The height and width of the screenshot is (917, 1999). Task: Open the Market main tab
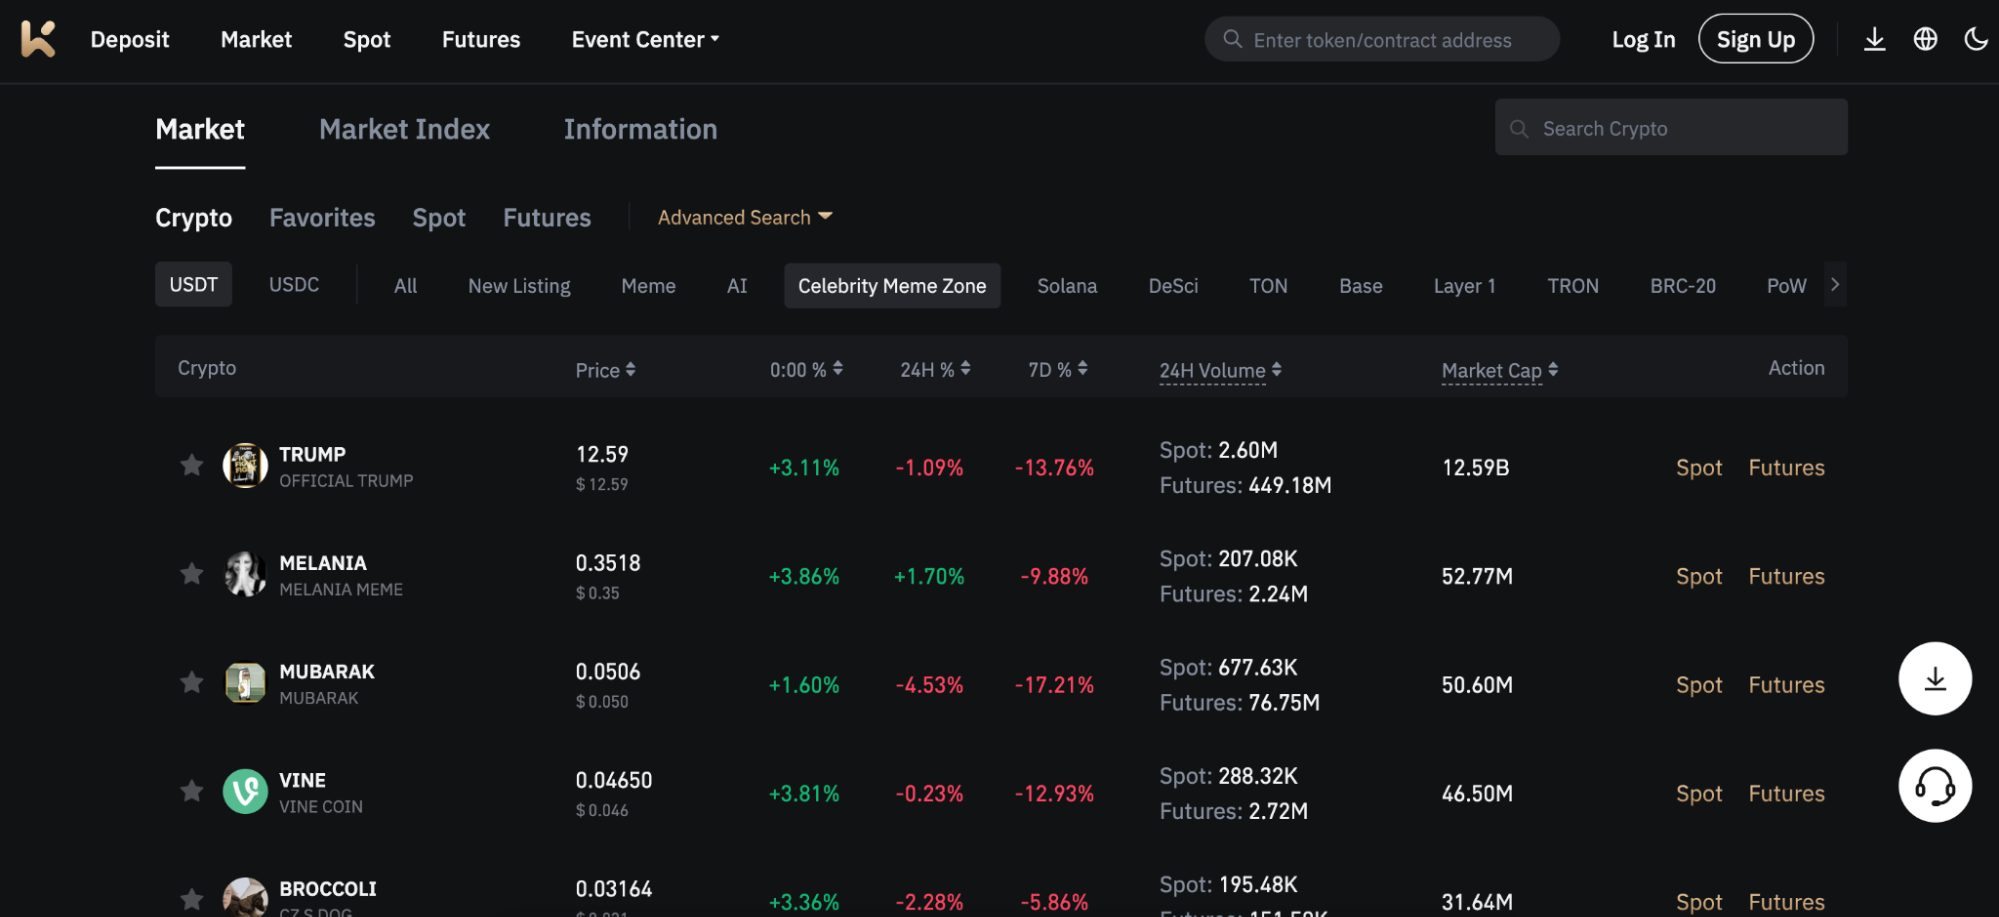pos(200,129)
